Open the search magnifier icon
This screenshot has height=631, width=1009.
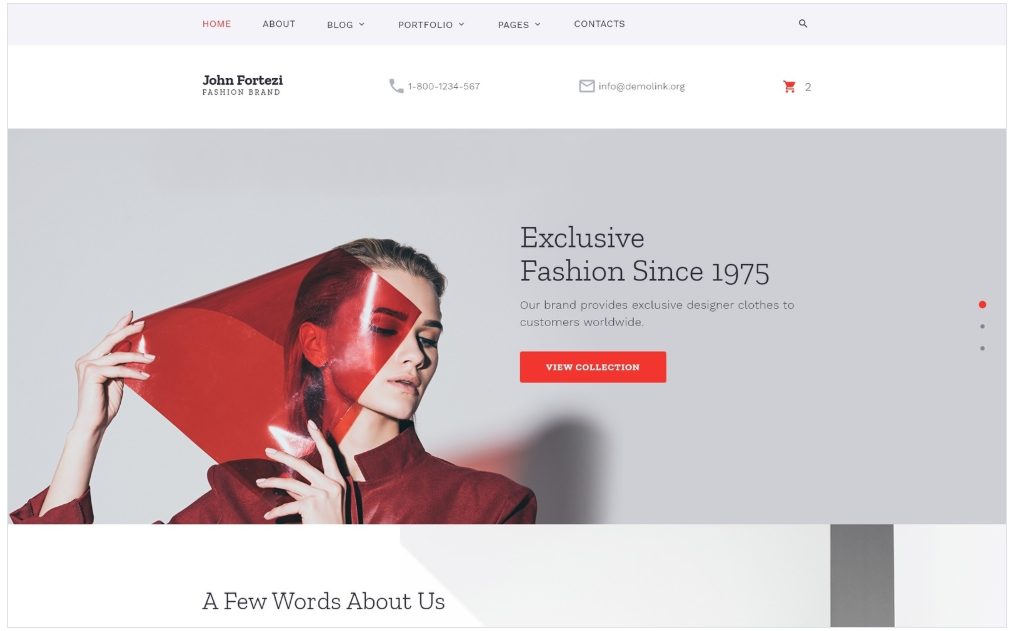(802, 24)
